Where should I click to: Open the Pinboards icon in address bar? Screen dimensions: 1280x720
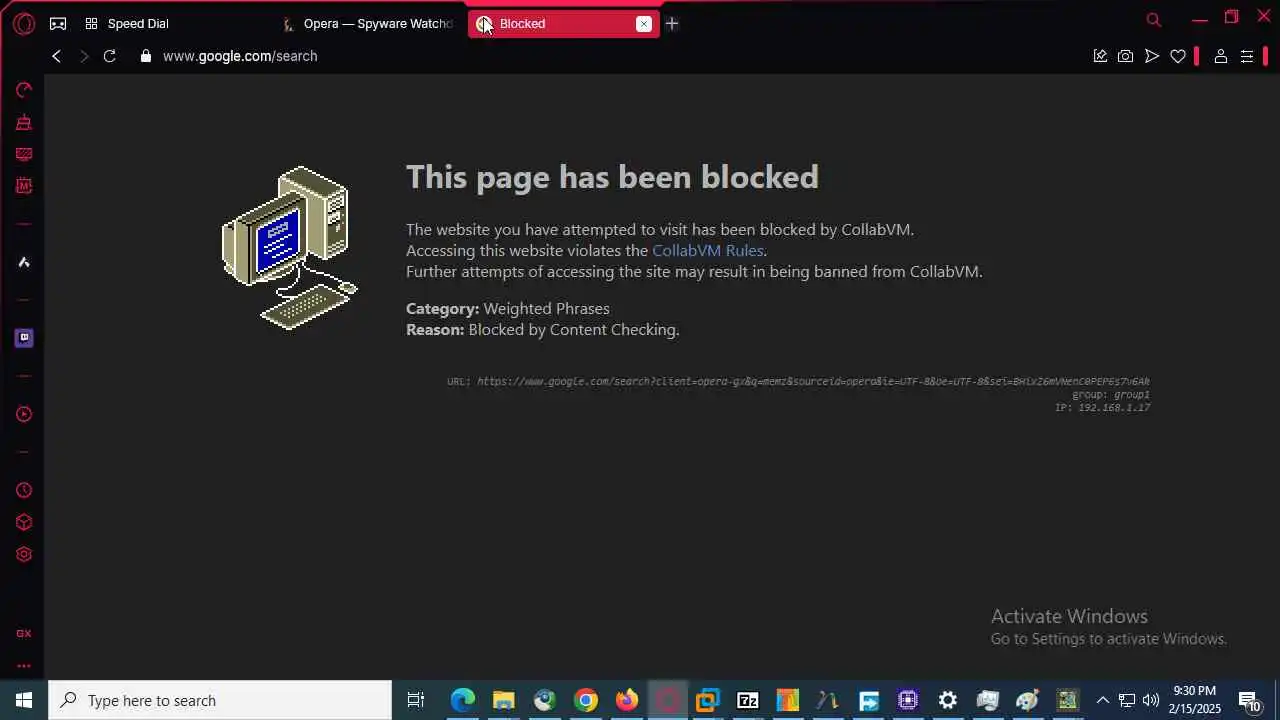(x=1100, y=56)
